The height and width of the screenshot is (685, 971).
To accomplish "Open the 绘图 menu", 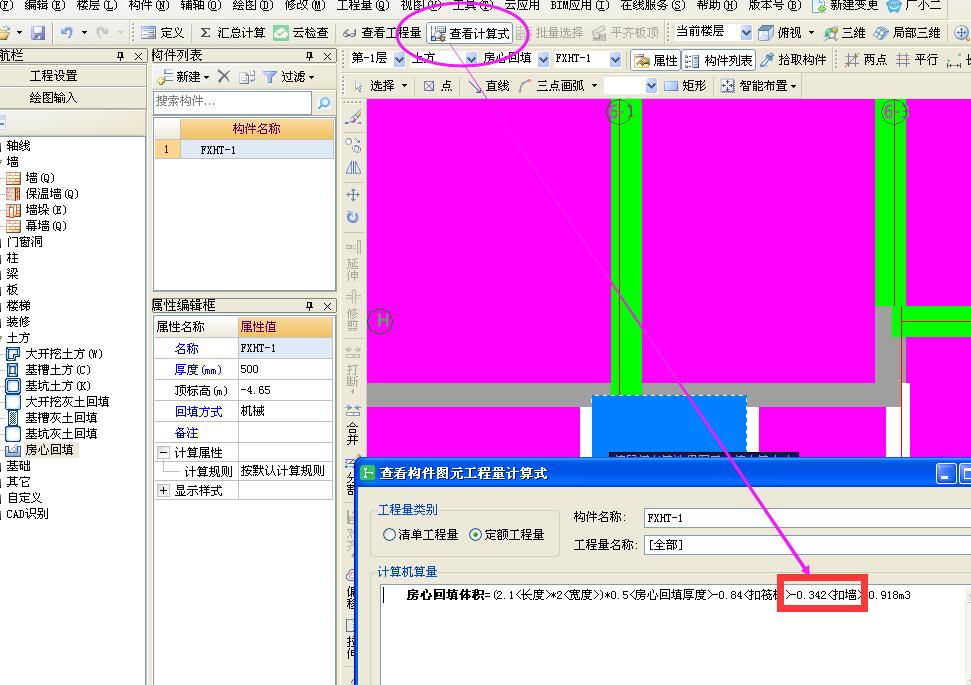I will [x=253, y=6].
